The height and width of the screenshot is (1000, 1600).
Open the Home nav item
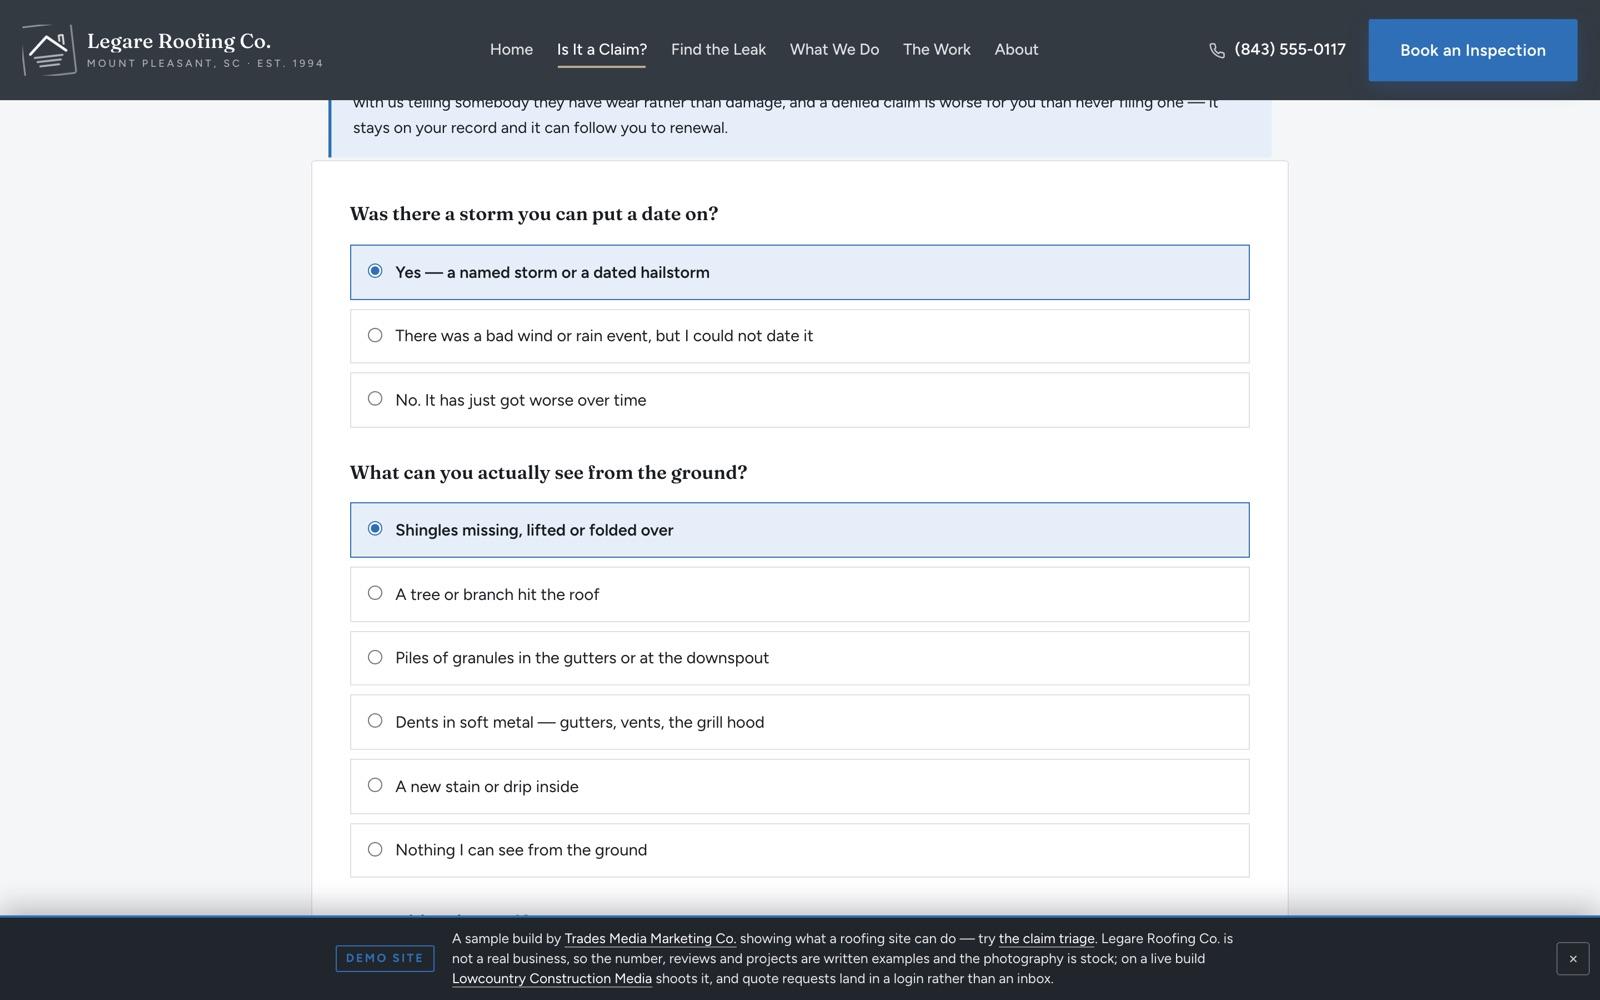point(511,49)
